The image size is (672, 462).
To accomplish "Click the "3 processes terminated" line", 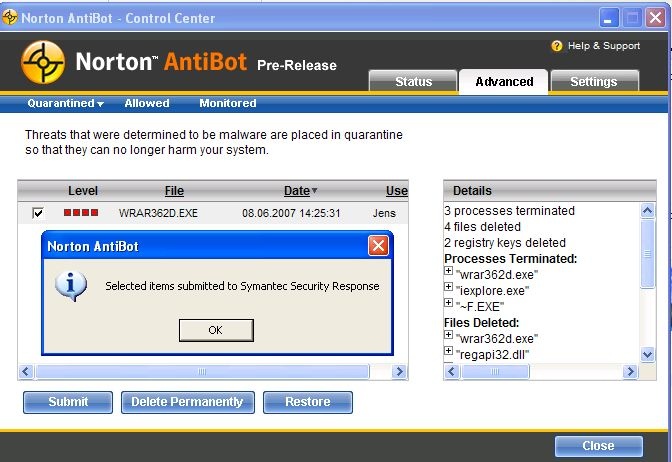I will tap(509, 211).
